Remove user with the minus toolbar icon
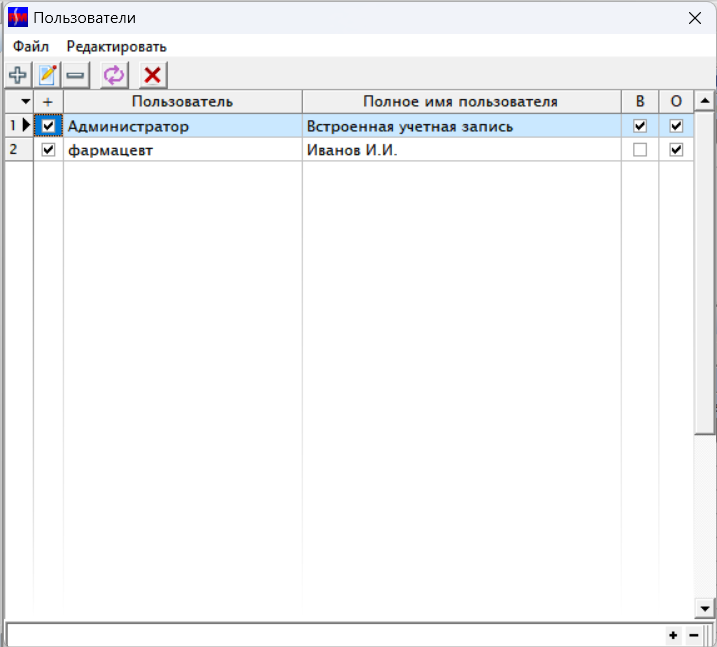The image size is (717, 647). click(x=75, y=75)
